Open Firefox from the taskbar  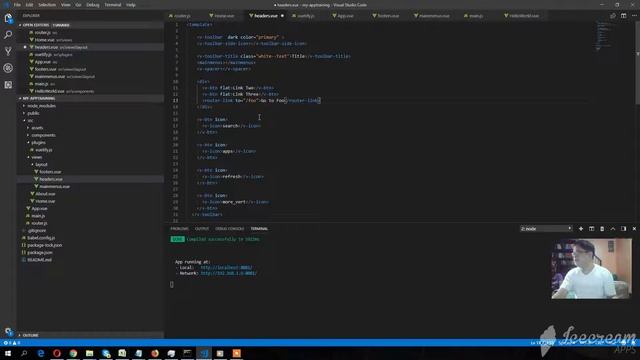(155, 353)
